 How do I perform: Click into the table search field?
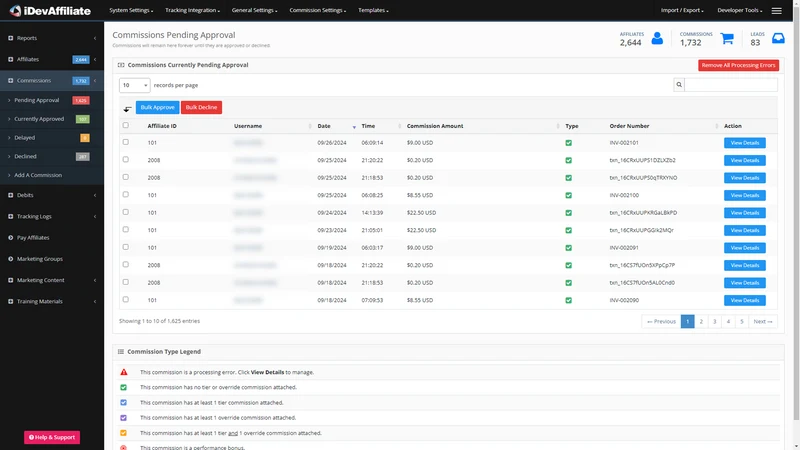[731, 85]
